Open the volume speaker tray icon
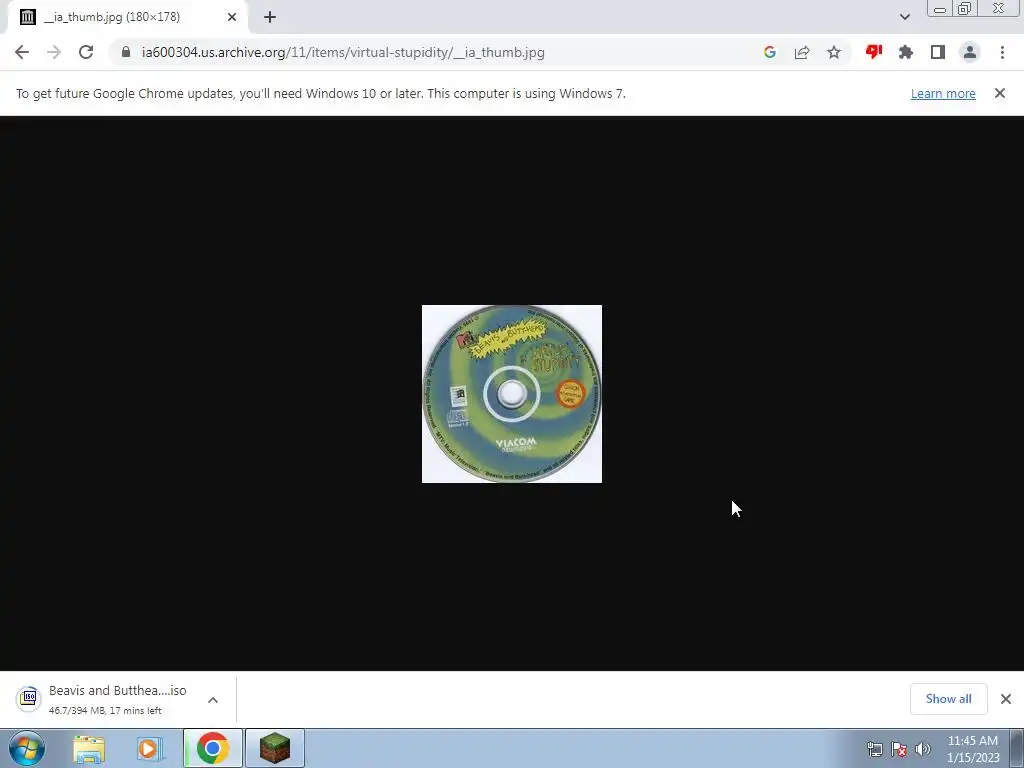The width and height of the screenshot is (1024, 768). pos(923,749)
